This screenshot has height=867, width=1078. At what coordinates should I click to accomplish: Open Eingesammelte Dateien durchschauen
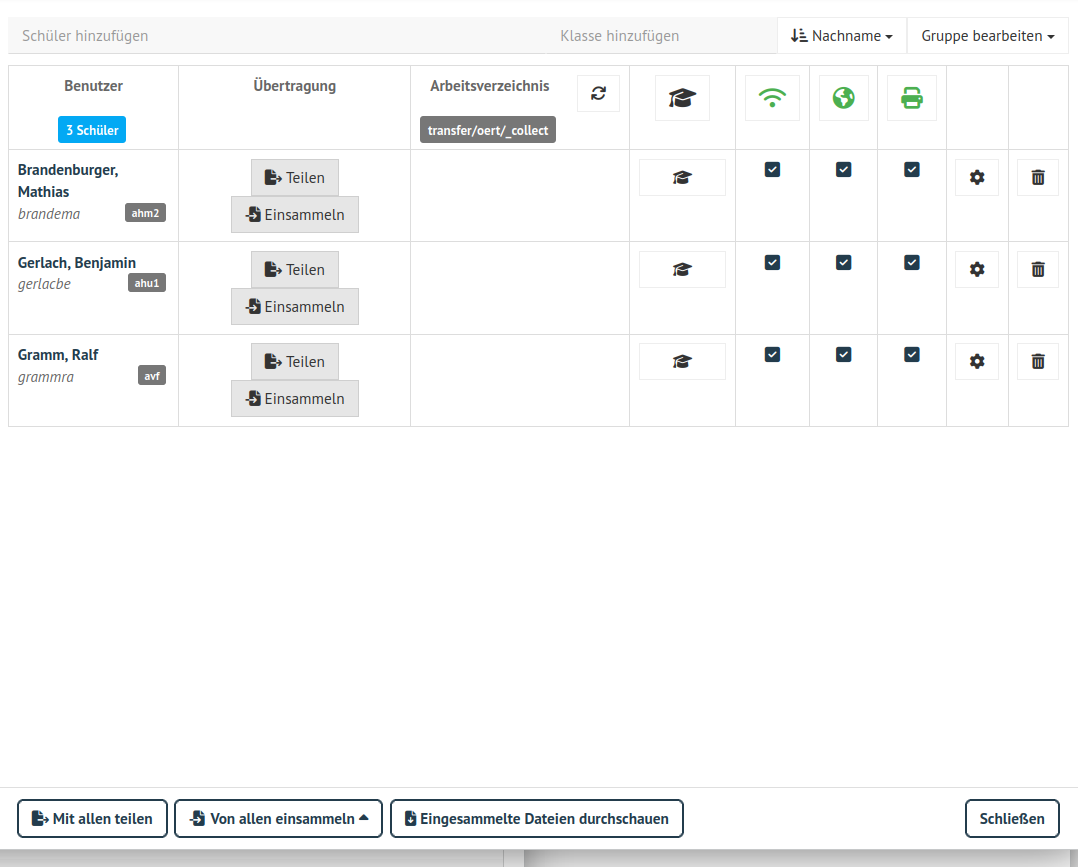(x=537, y=819)
